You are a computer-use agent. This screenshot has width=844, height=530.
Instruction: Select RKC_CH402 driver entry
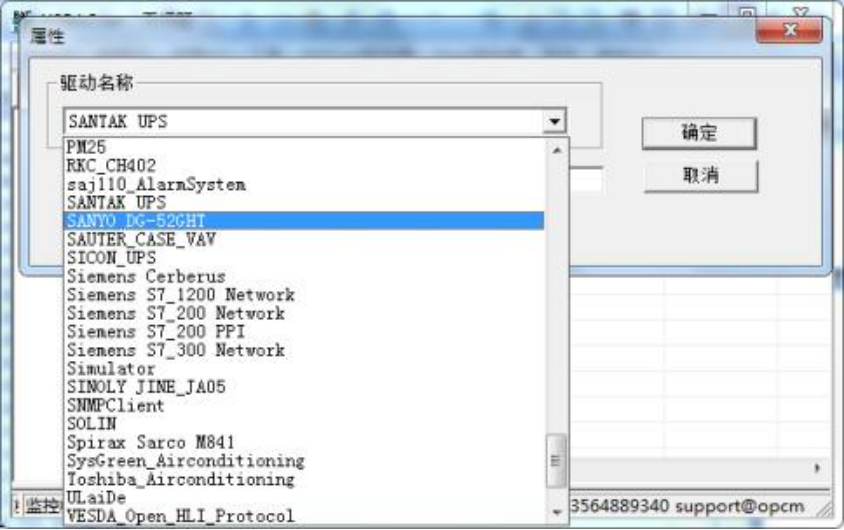point(304,165)
